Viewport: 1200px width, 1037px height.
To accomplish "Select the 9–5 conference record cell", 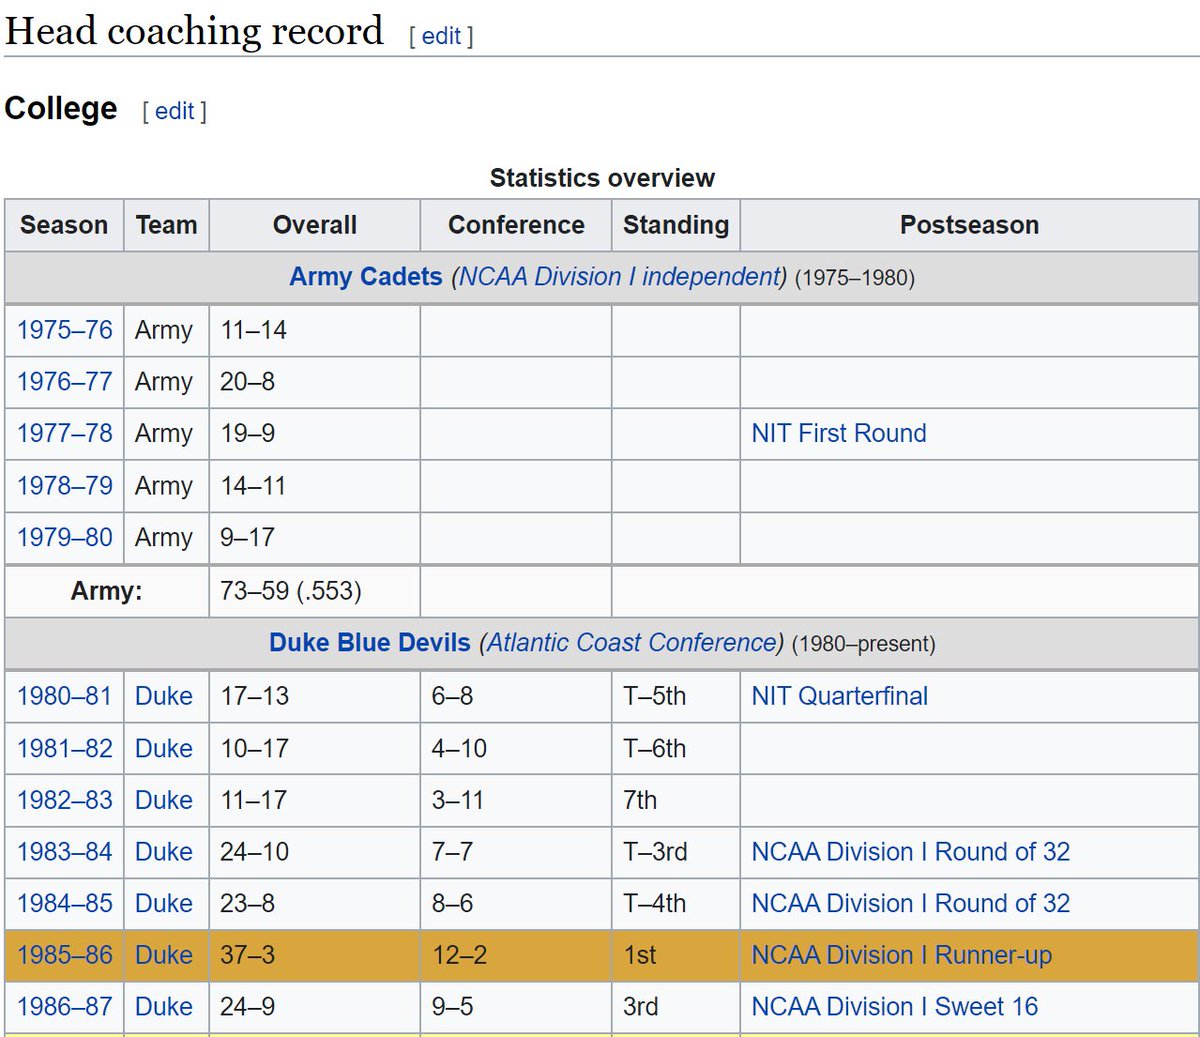I will [x=516, y=1007].
